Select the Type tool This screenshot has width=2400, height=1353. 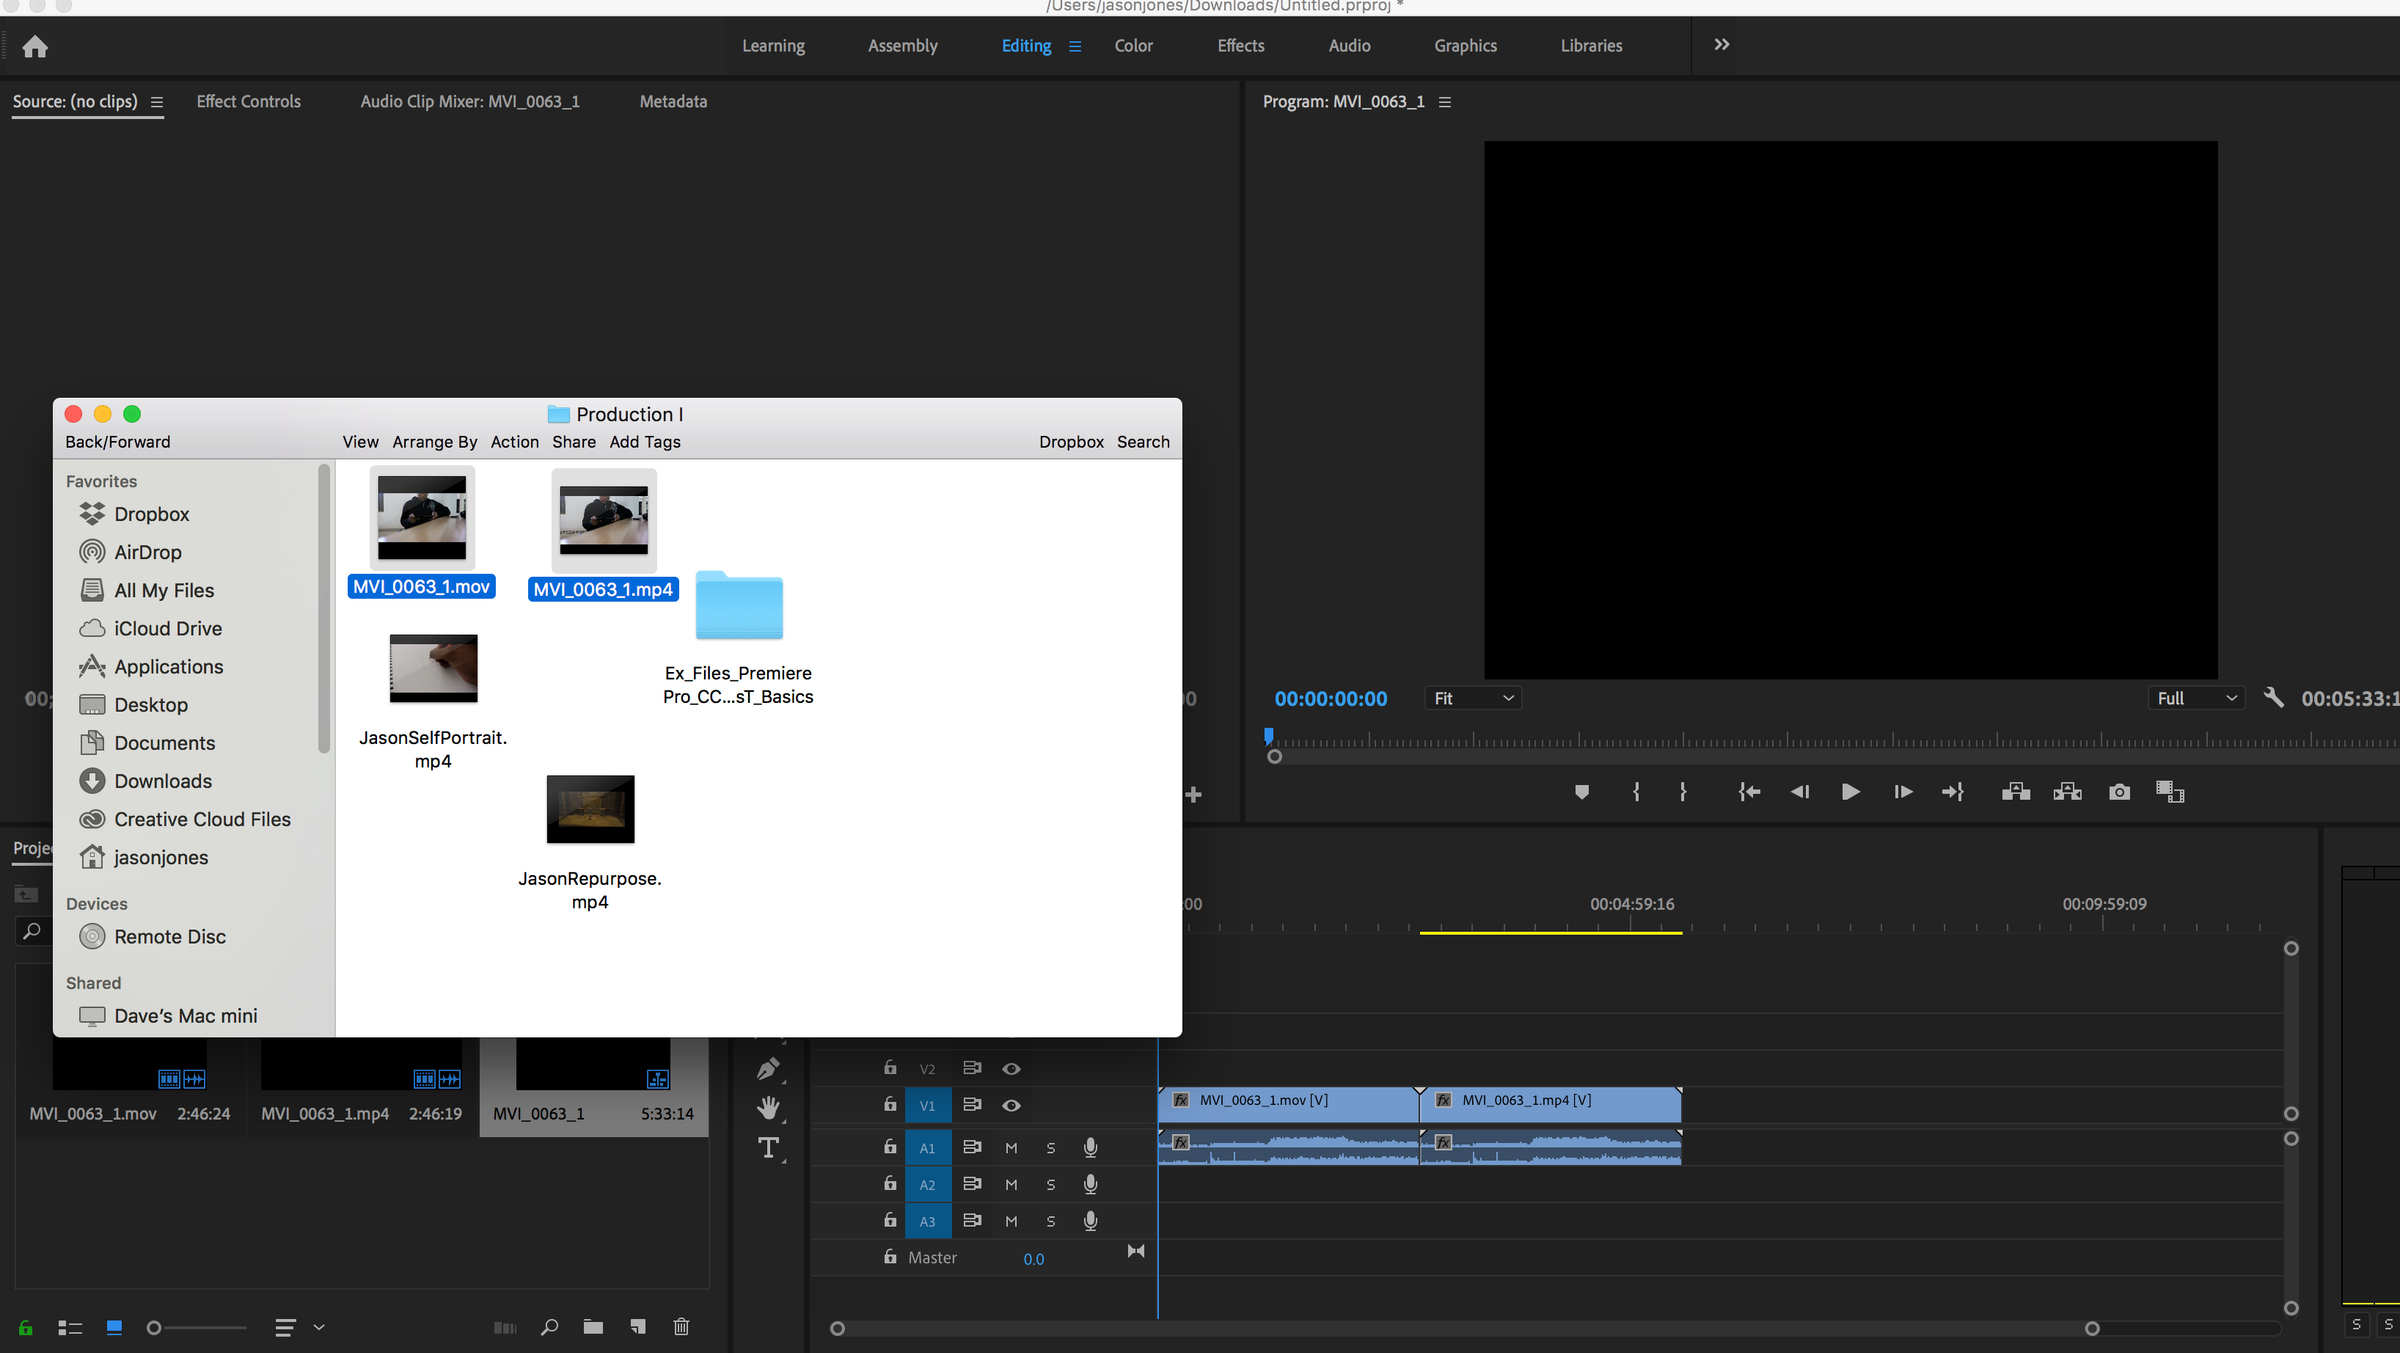click(768, 1147)
